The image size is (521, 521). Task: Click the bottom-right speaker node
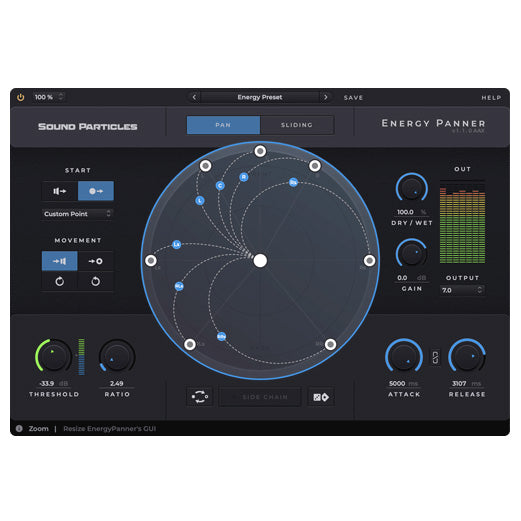tap(330, 344)
